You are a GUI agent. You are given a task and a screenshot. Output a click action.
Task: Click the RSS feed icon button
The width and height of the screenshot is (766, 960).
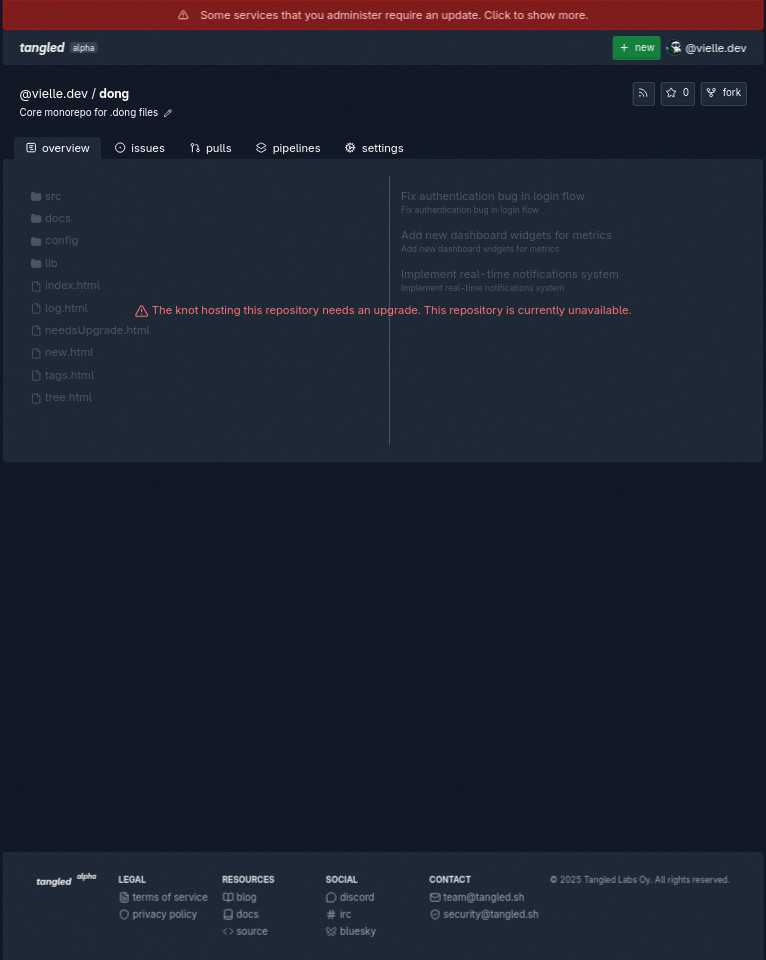644,94
